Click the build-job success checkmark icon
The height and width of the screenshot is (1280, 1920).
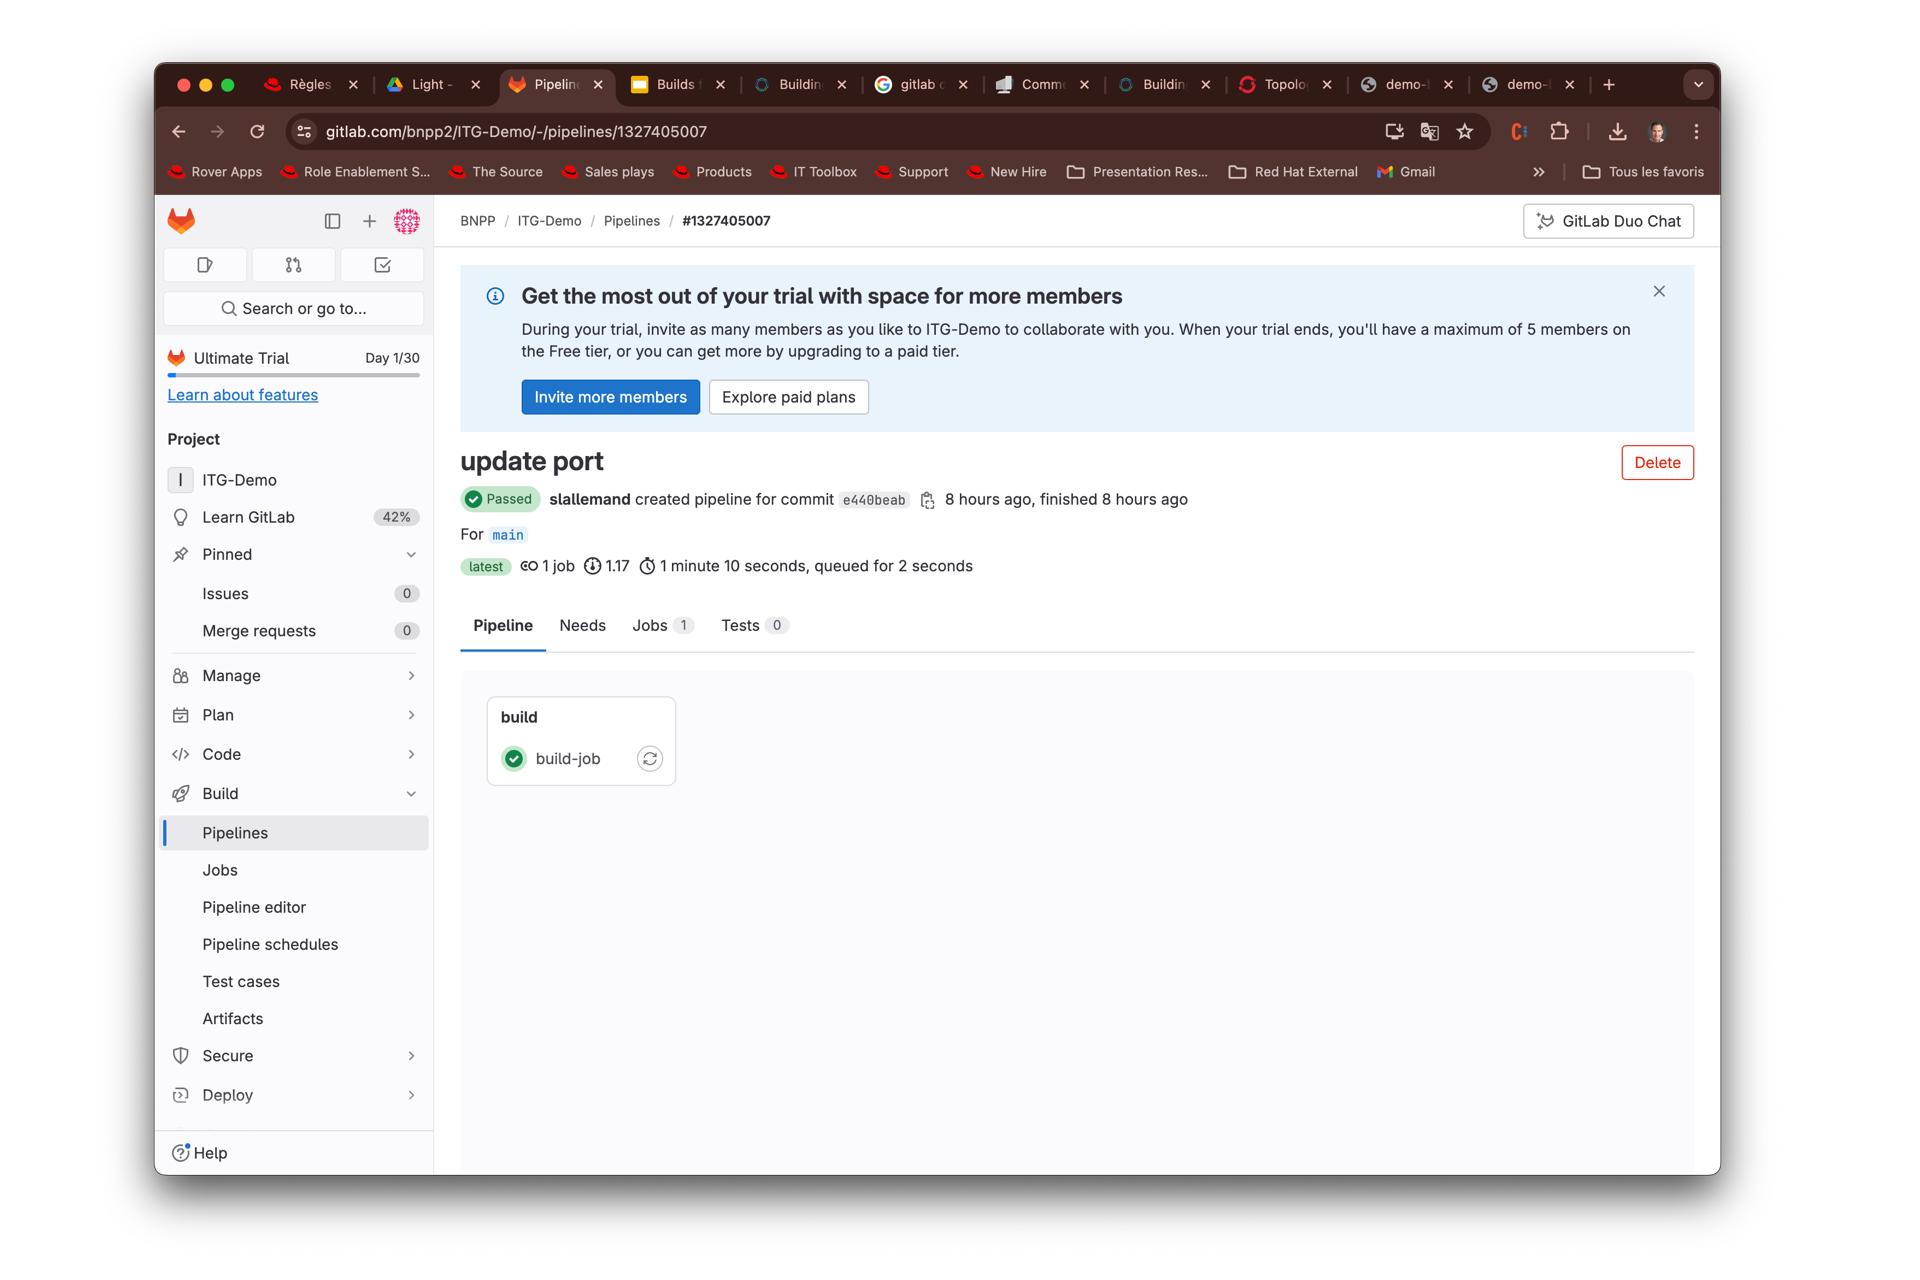tap(514, 757)
